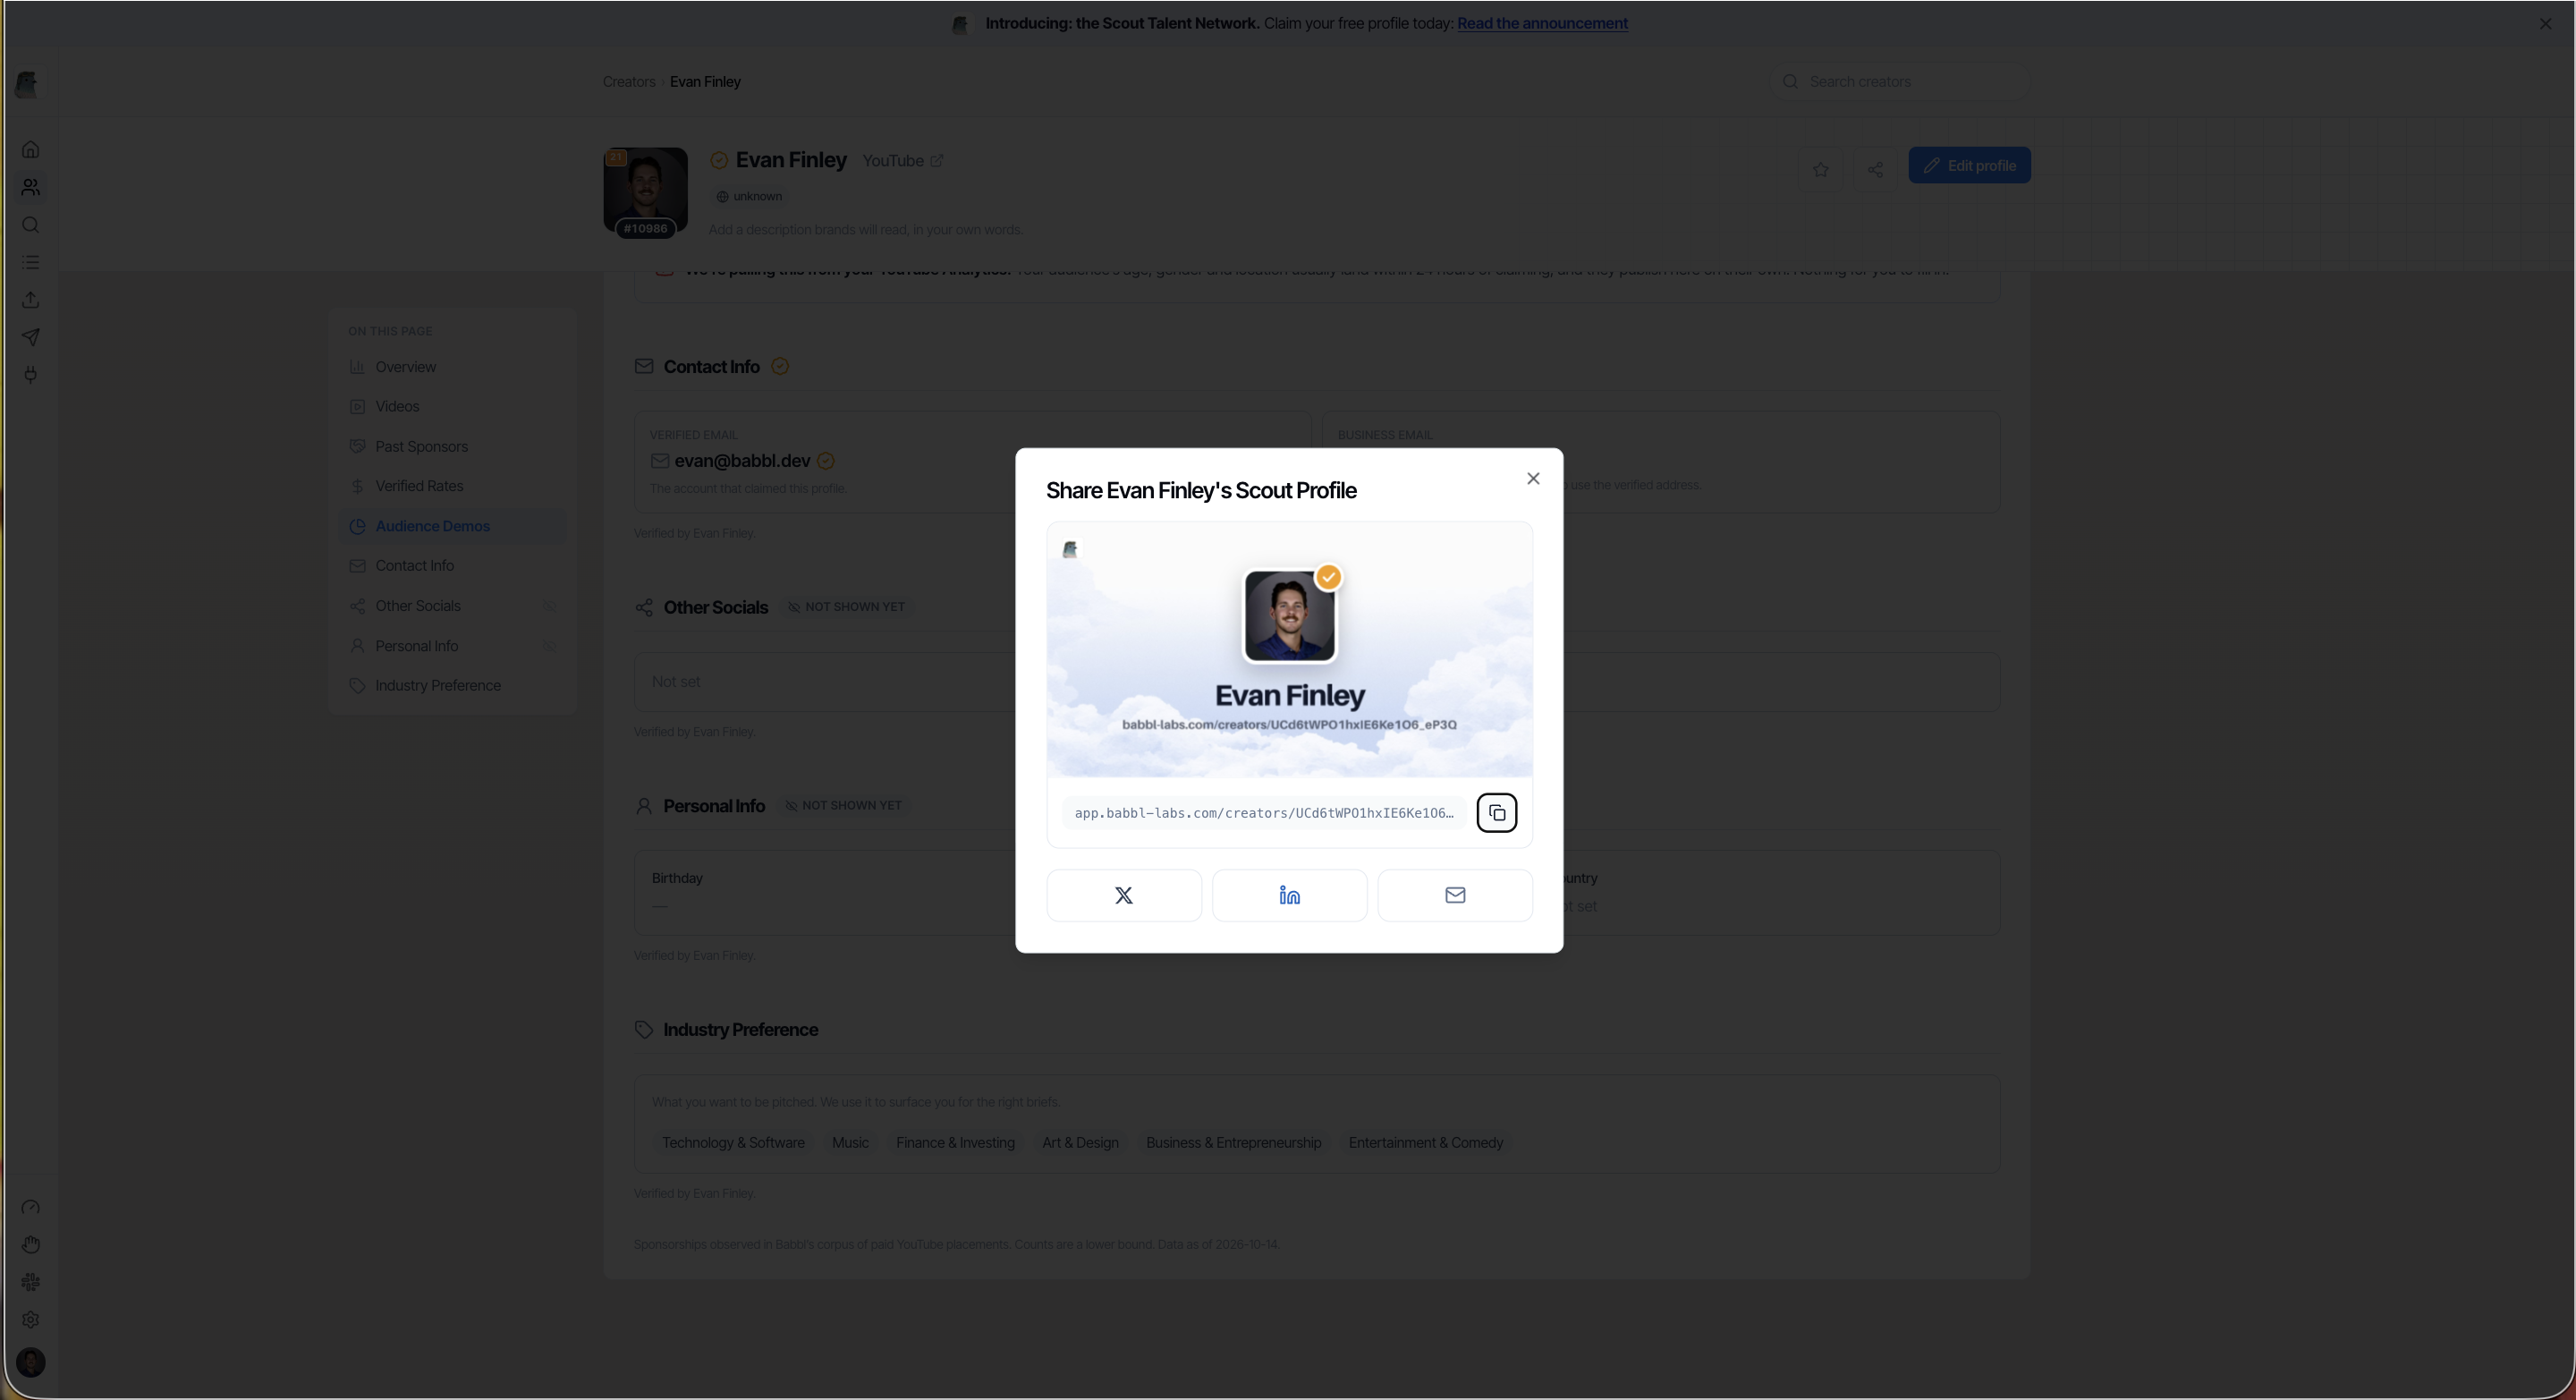Screen dimensions: 2576x1400
Task: Click Evan Finley's profile photo in header
Action: click(x=645, y=190)
